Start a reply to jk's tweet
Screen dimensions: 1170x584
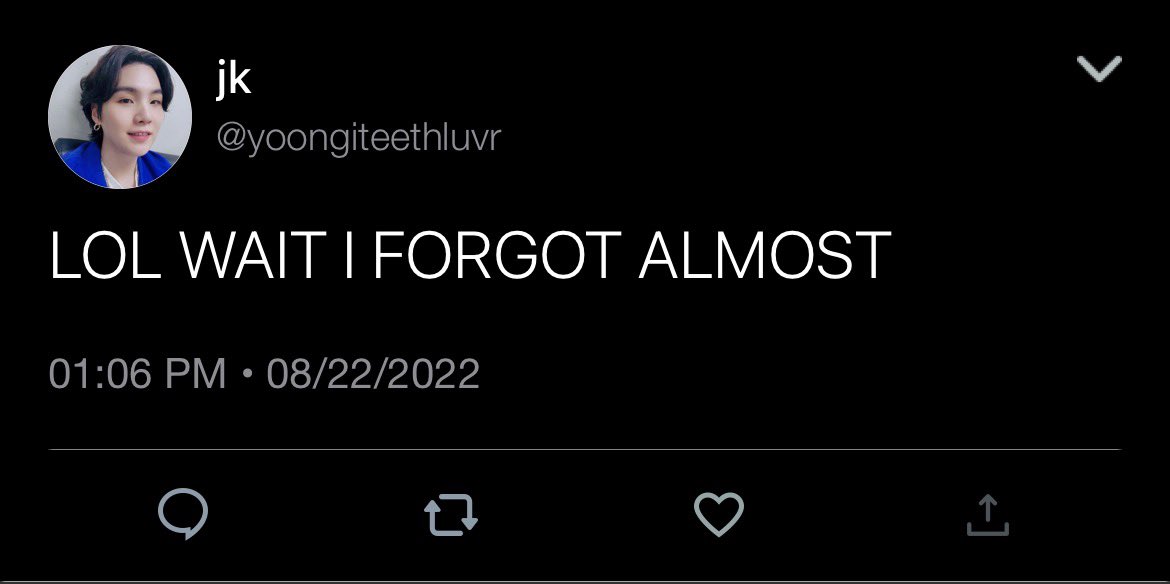point(183,513)
